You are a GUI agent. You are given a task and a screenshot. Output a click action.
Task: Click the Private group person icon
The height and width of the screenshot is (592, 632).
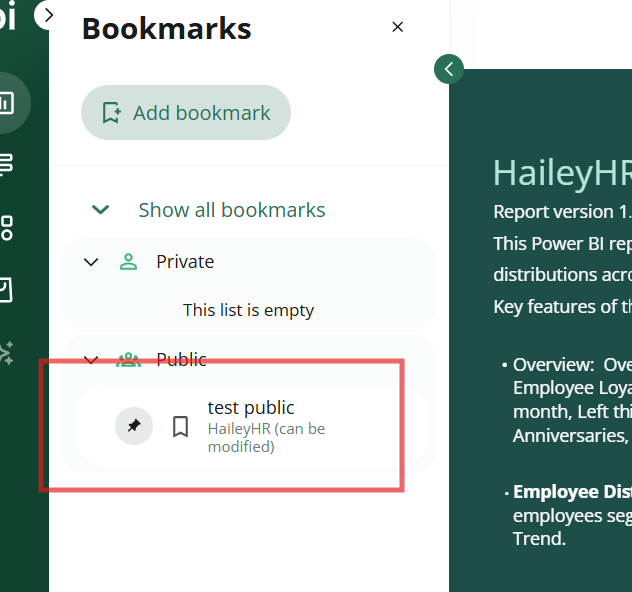pyautogui.click(x=129, y=262)
